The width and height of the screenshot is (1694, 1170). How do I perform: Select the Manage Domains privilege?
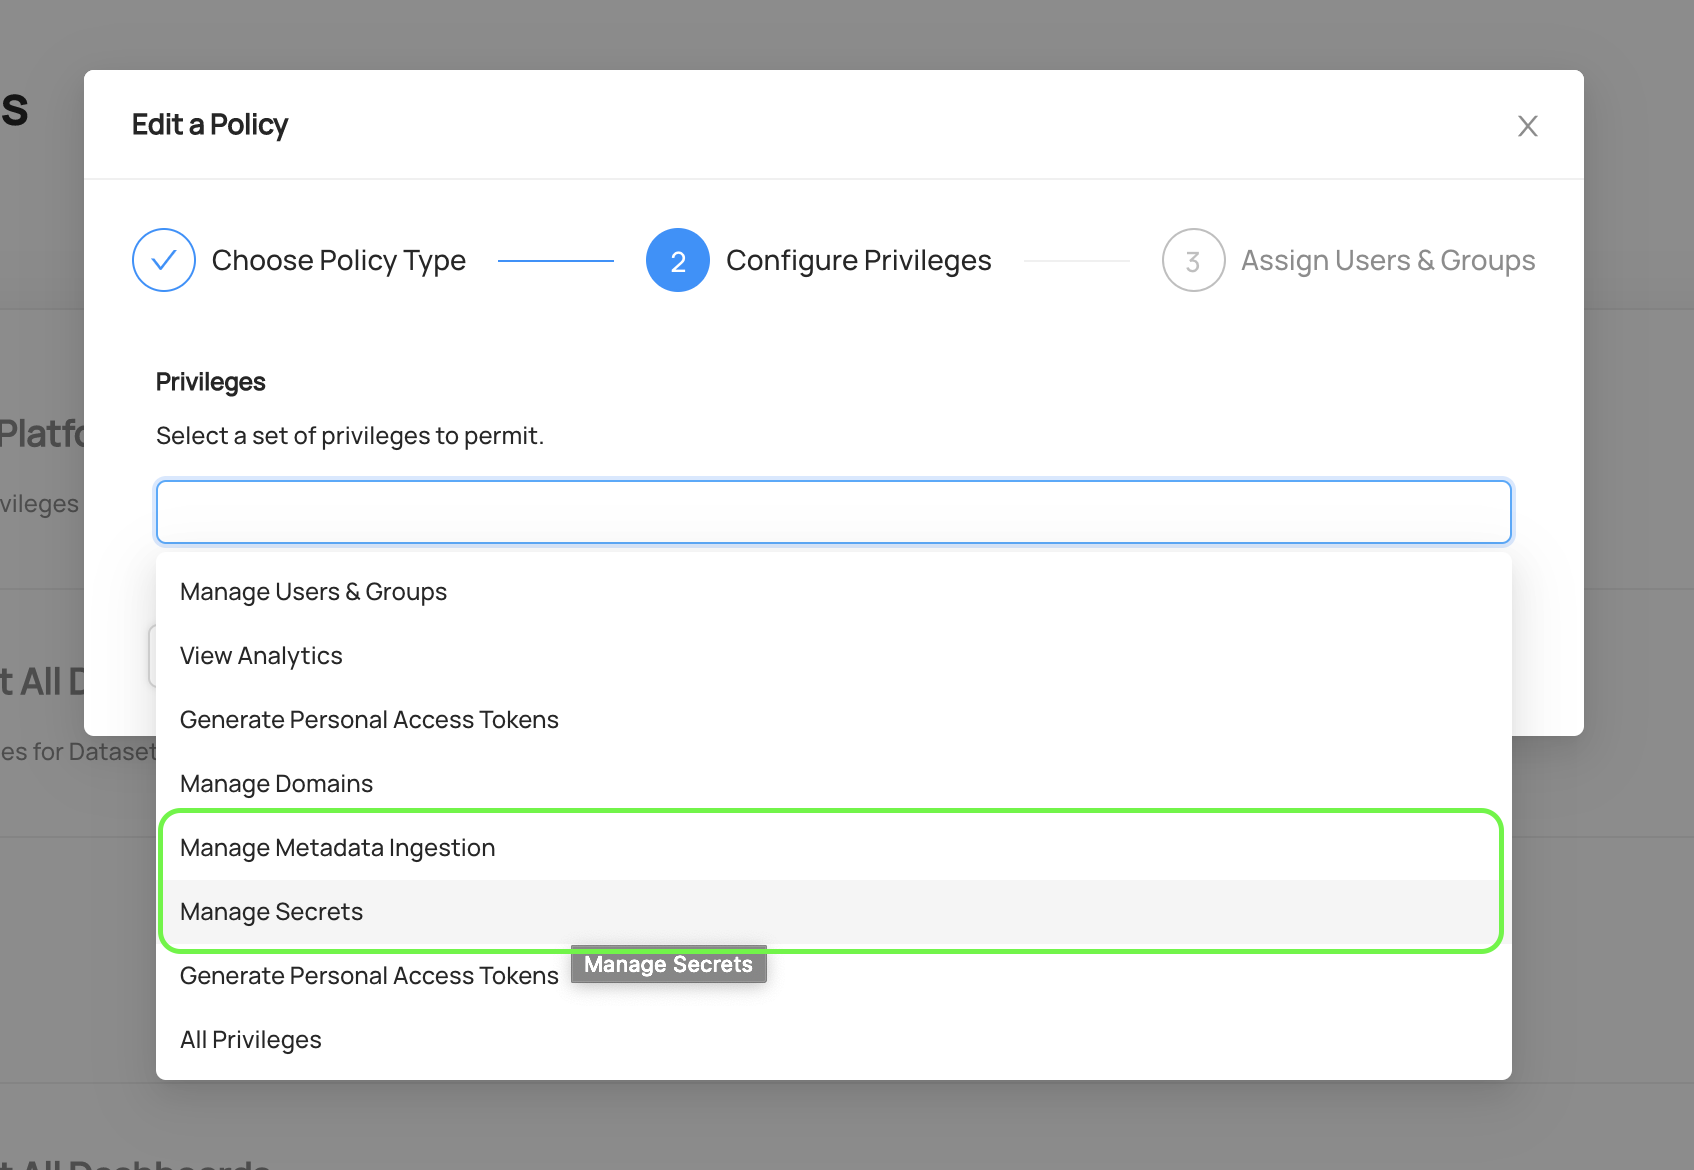point(276,784)
